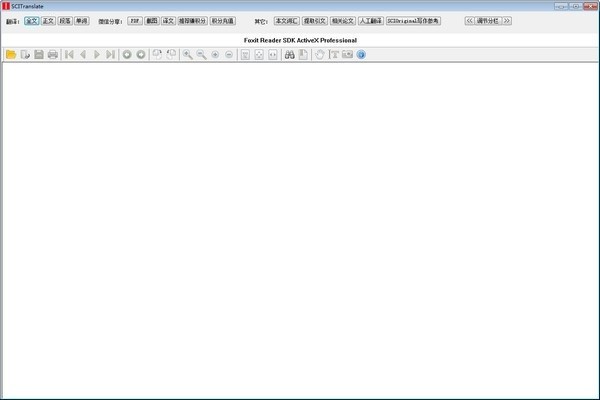Click the << column adjust arrow
Image resolution: width=600 pixels, height=400 pixels.
point(470,20)
